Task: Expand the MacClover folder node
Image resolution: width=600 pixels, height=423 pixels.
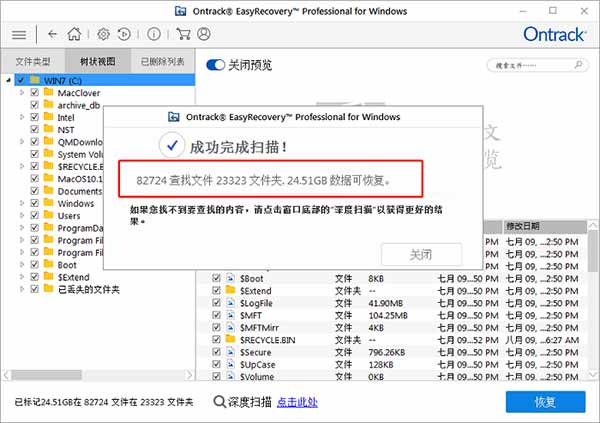Action: (21, 92)
